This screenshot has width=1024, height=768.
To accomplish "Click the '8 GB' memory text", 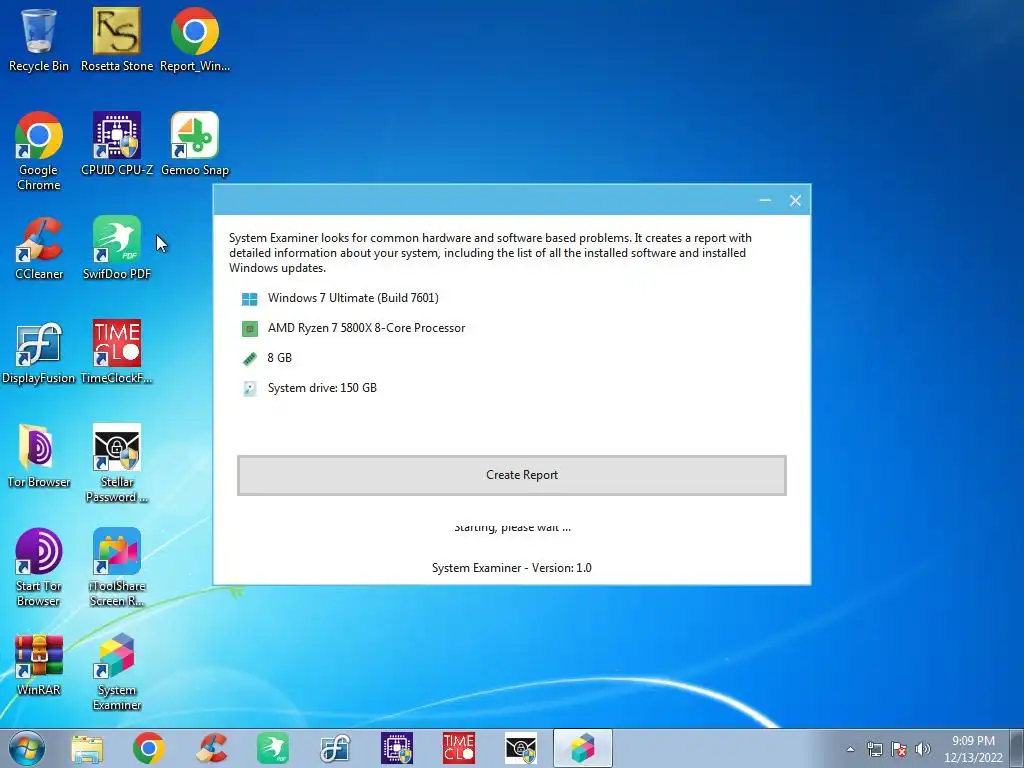I will (280, 358).
